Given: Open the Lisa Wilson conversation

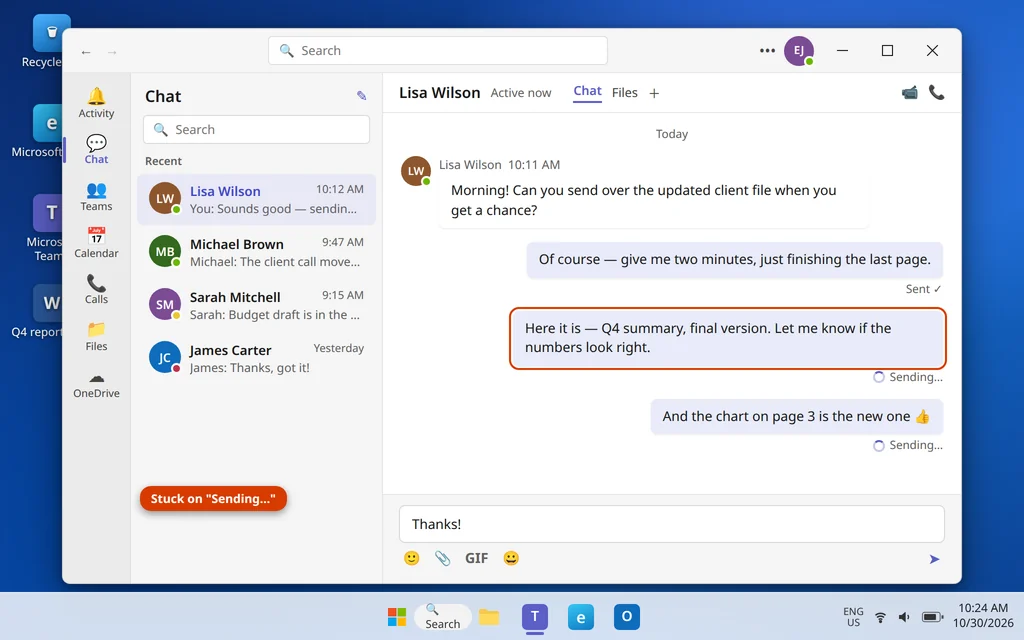Looking at the screenshot, I should coord(257,199).
